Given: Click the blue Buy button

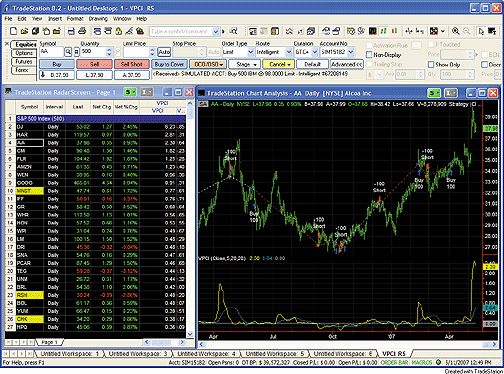Looking at the screenshot, I should pos(57,64).
